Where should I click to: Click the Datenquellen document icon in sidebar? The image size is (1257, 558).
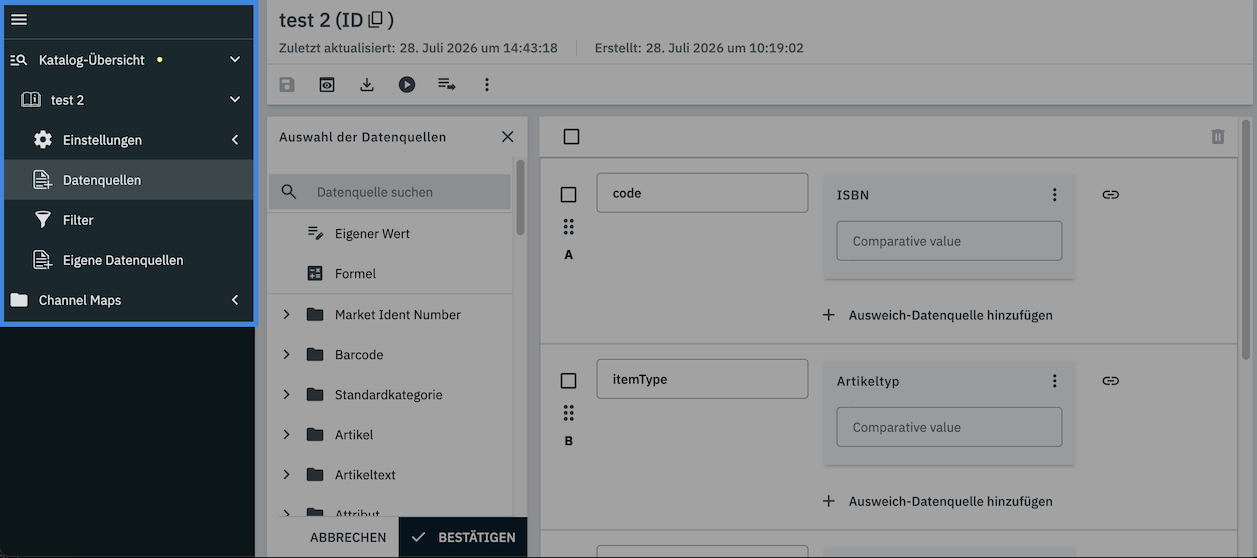(43, 180)
